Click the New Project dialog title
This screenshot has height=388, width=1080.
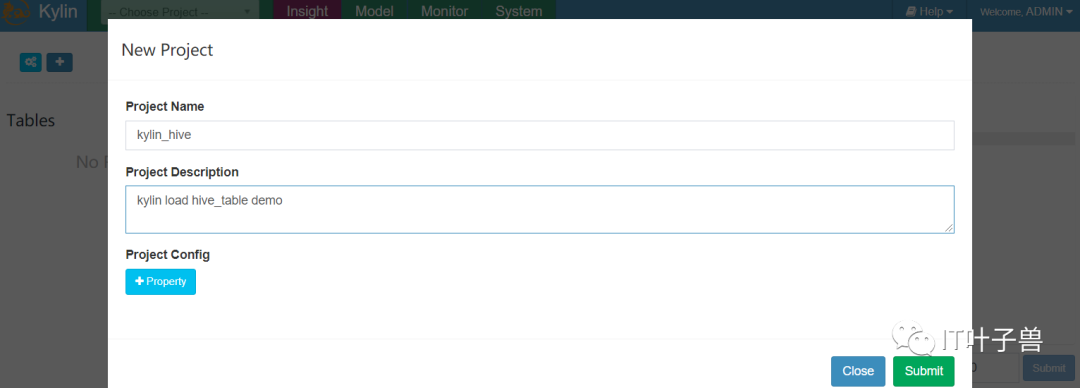tap(167, 50)
